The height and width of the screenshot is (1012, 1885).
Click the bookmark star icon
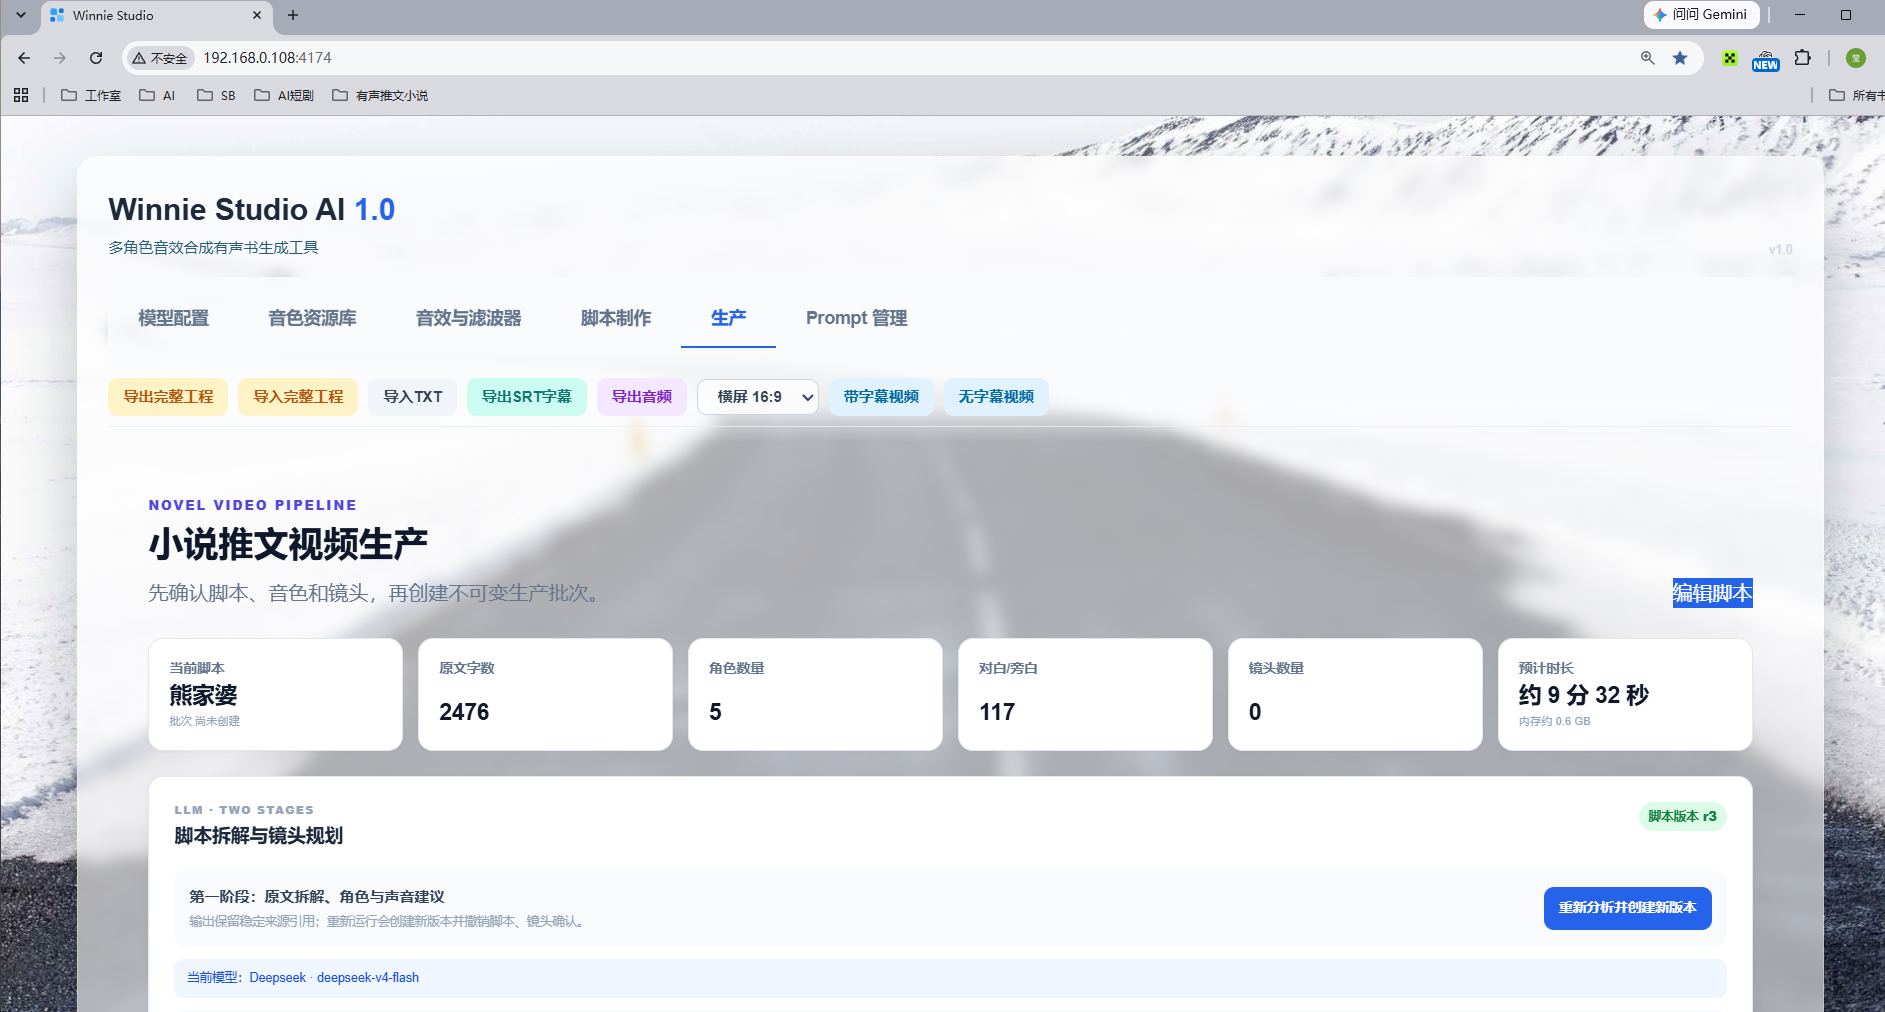1680,58
